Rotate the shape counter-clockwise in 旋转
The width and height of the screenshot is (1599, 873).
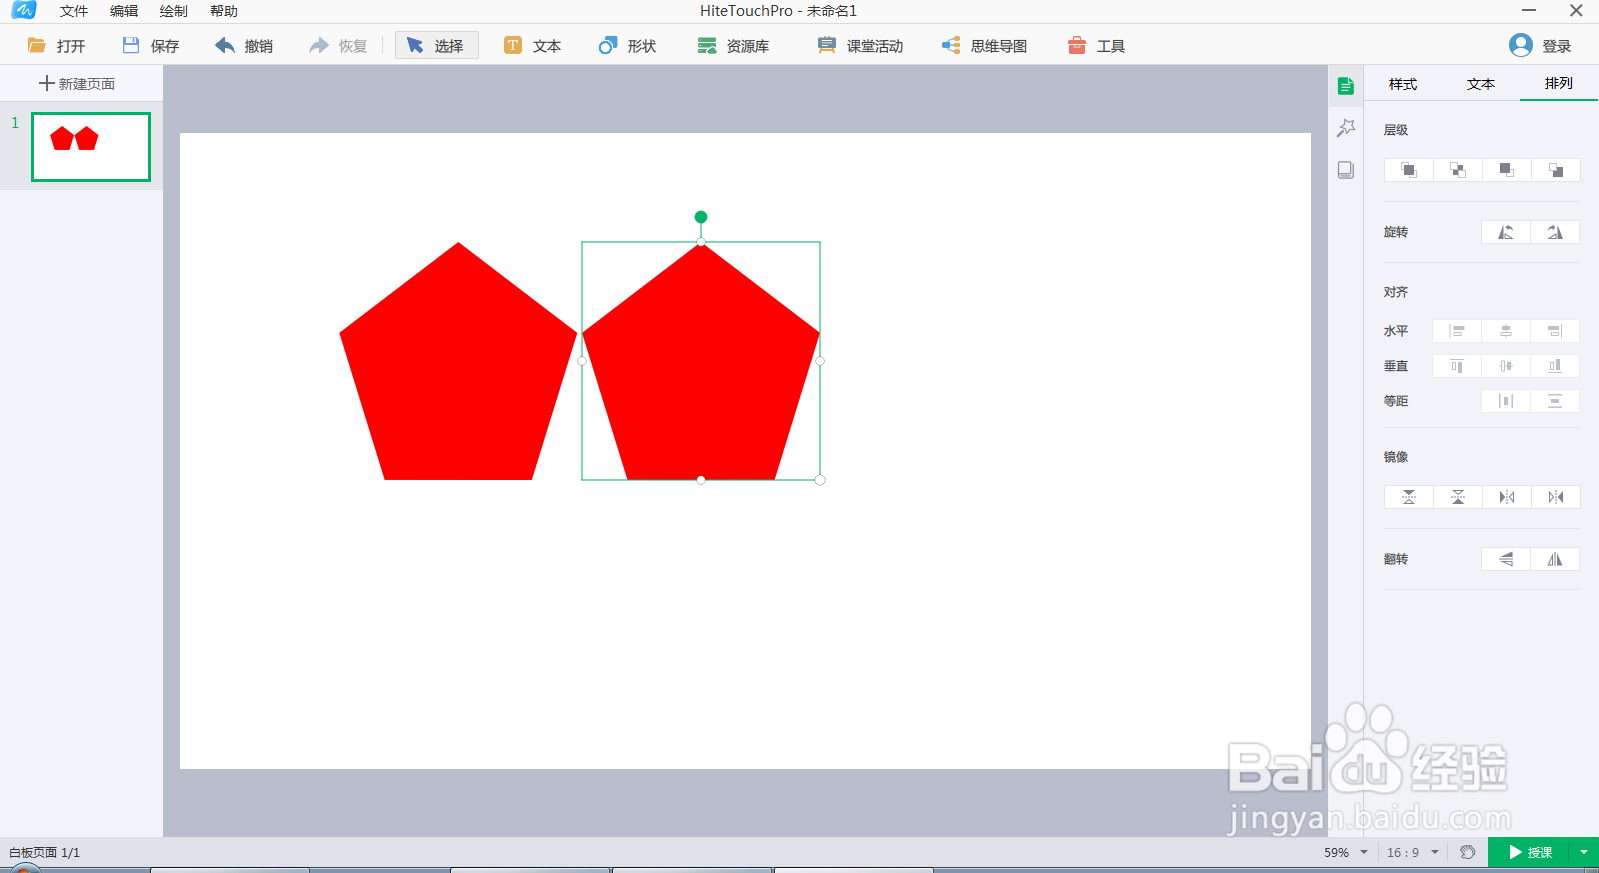[x=1506, y=232]
